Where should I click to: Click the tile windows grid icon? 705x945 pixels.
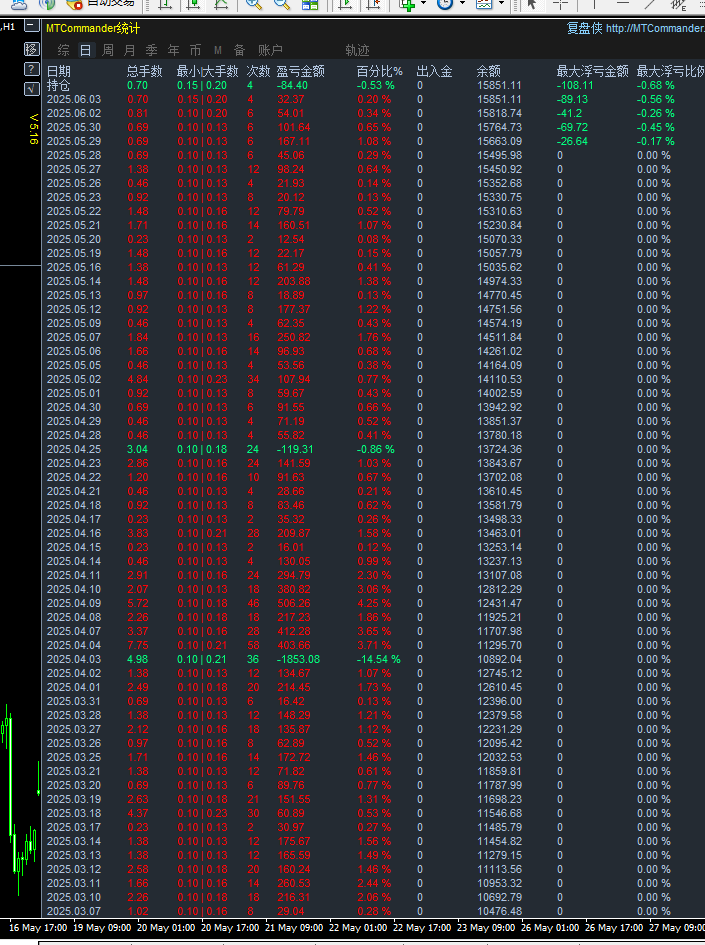click(310, 4)
